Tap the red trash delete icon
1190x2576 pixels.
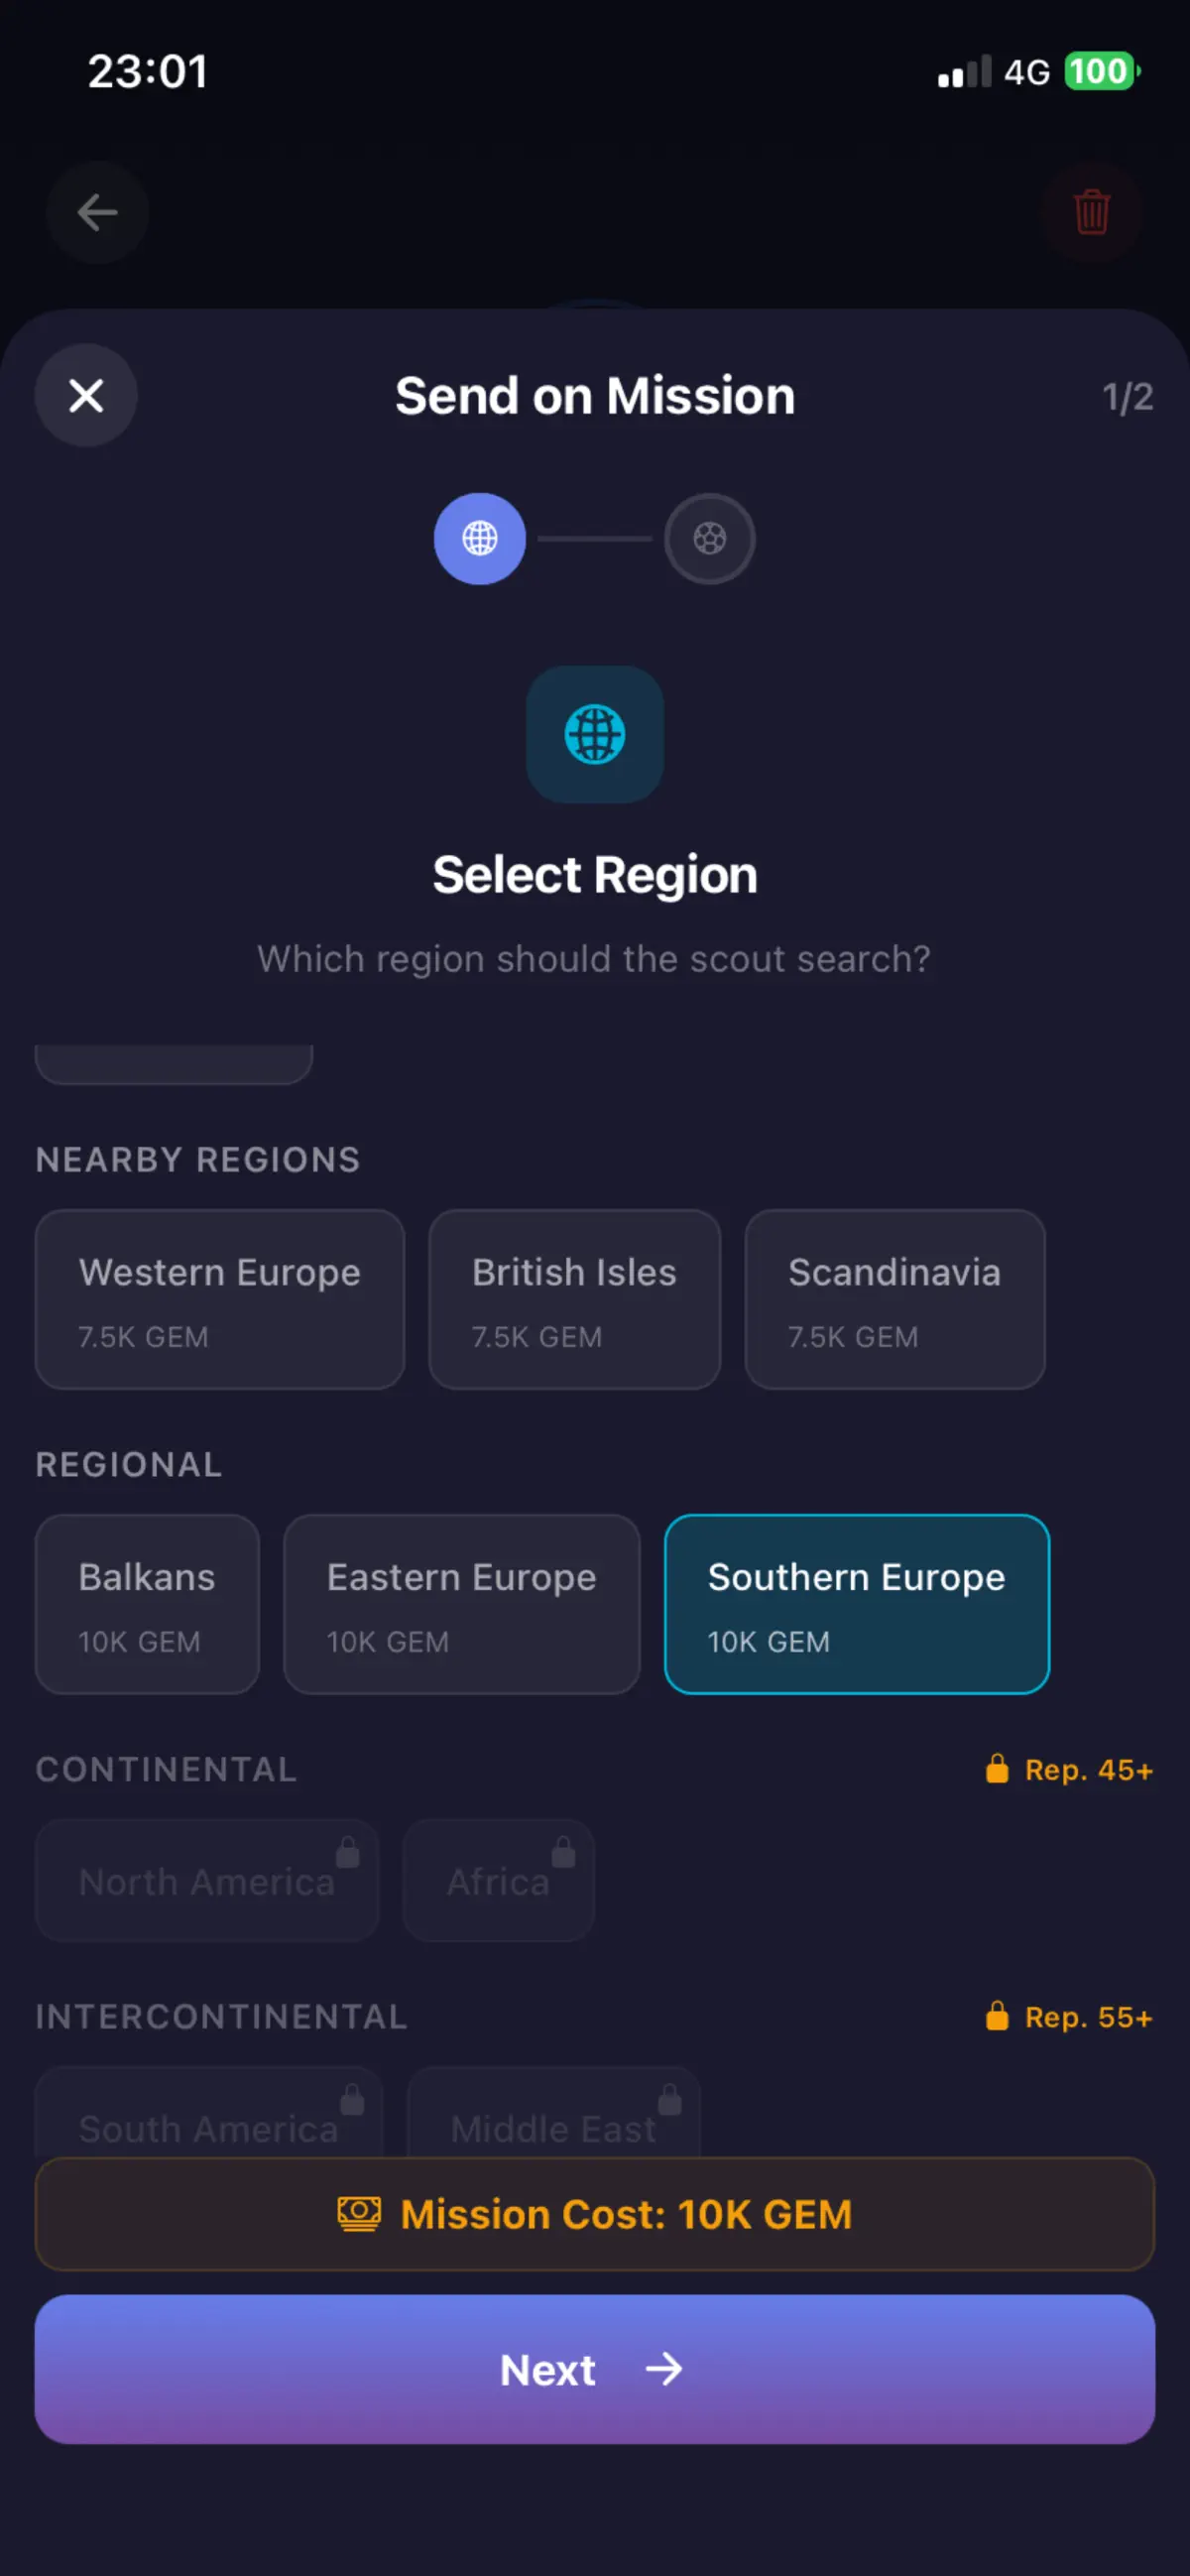tap(1091, 212)
